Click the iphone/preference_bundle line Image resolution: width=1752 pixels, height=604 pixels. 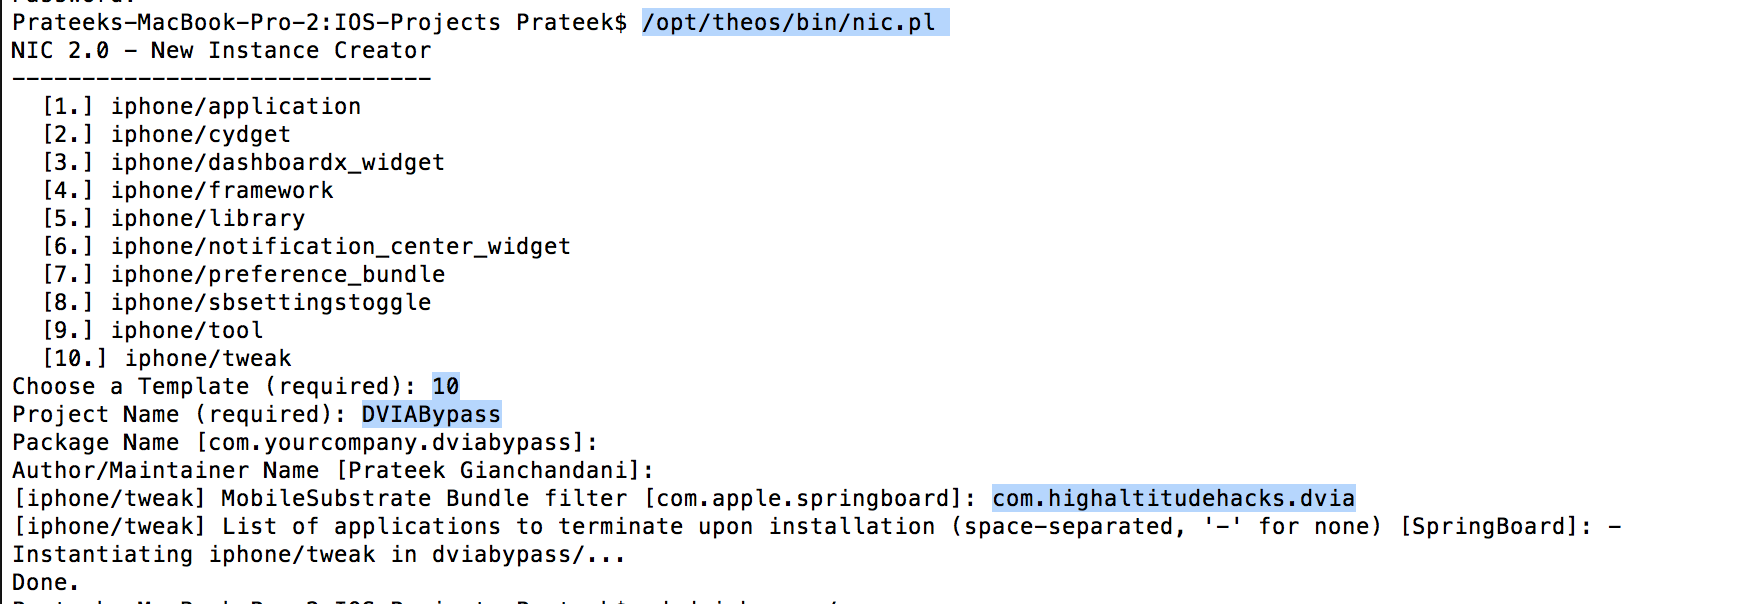click(x=244, y=274)
